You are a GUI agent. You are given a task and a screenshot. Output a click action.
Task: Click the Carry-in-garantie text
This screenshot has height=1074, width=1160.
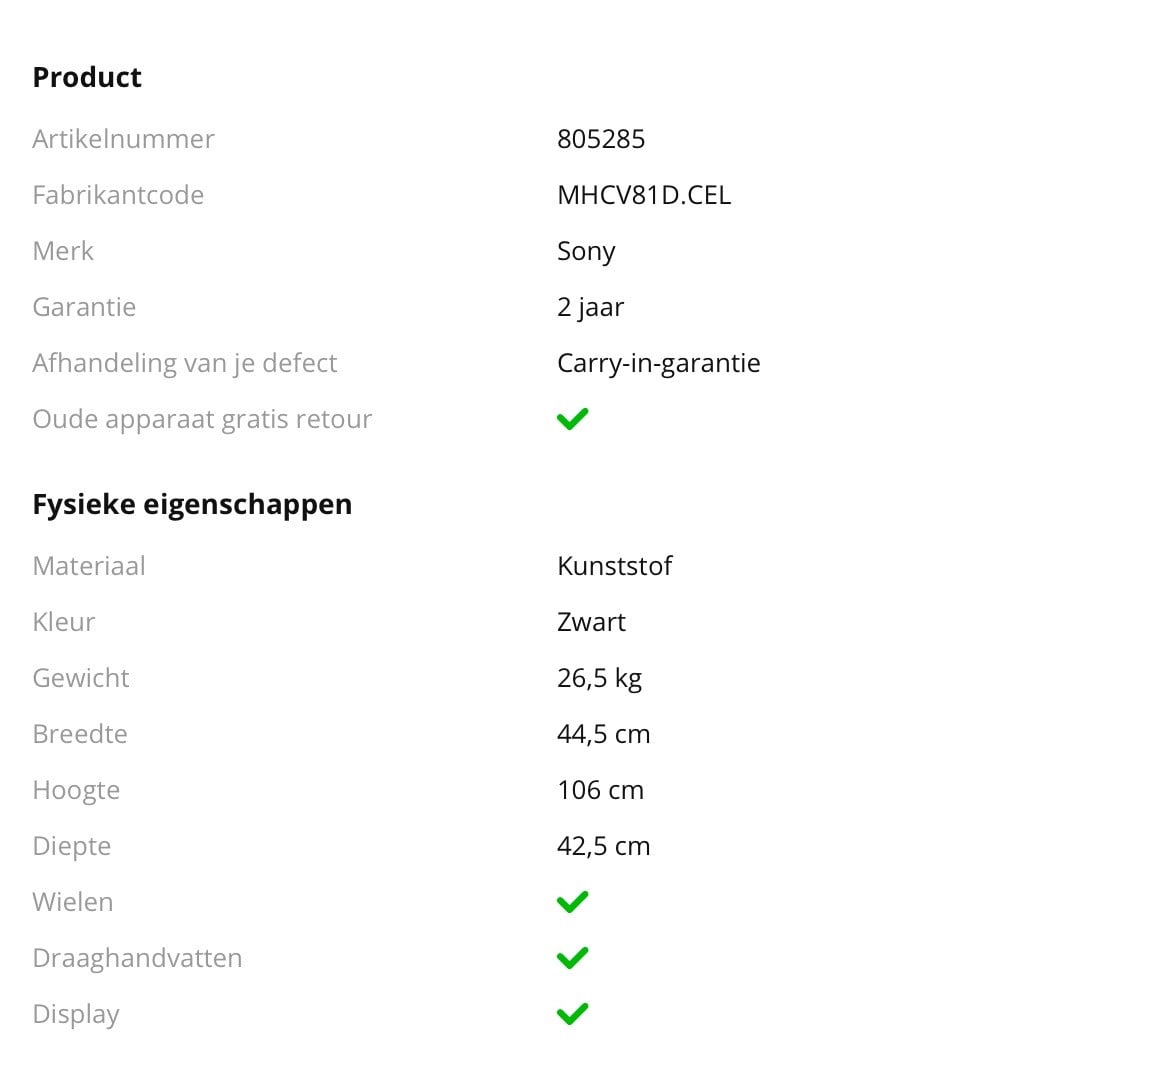[x=658, y=363]
